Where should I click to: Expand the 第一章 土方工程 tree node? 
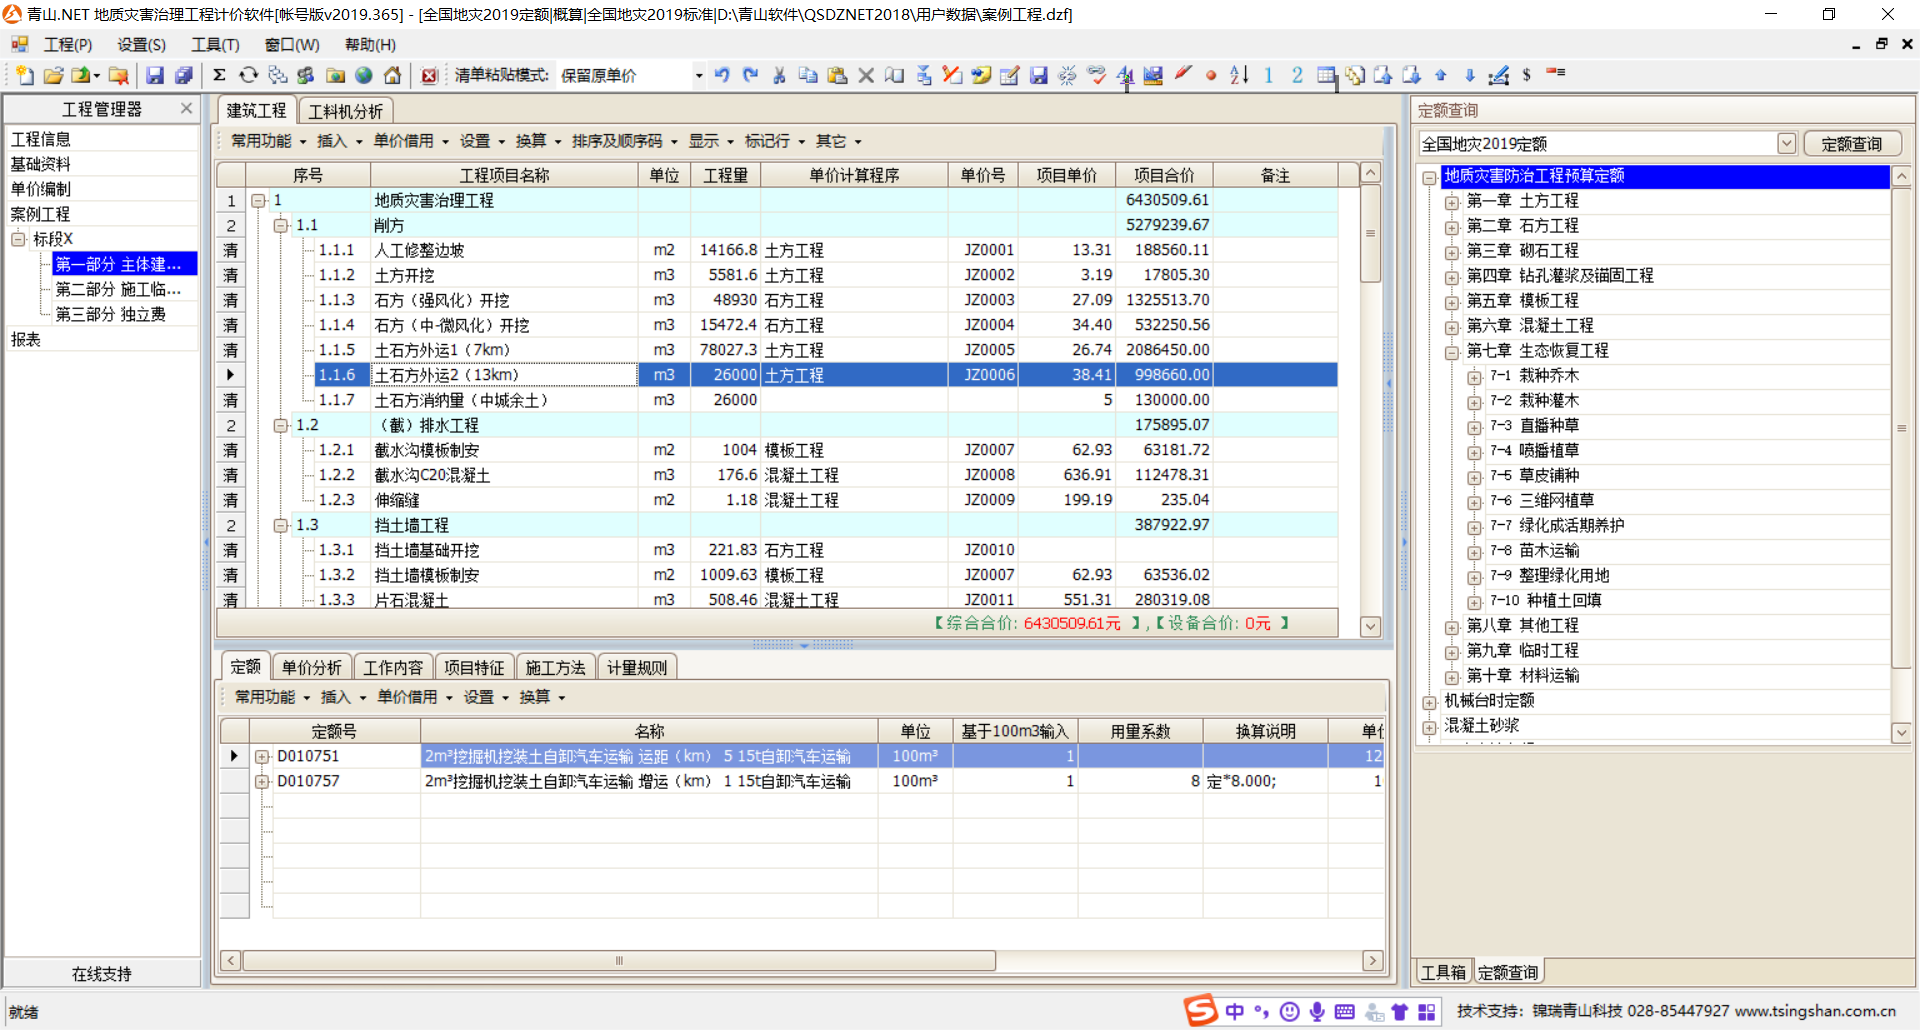[1452, 202]
